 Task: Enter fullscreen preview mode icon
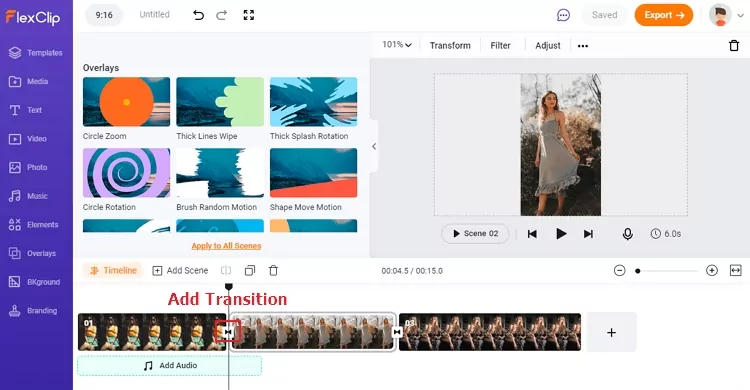pyautogui.click(x=249, y=15)
